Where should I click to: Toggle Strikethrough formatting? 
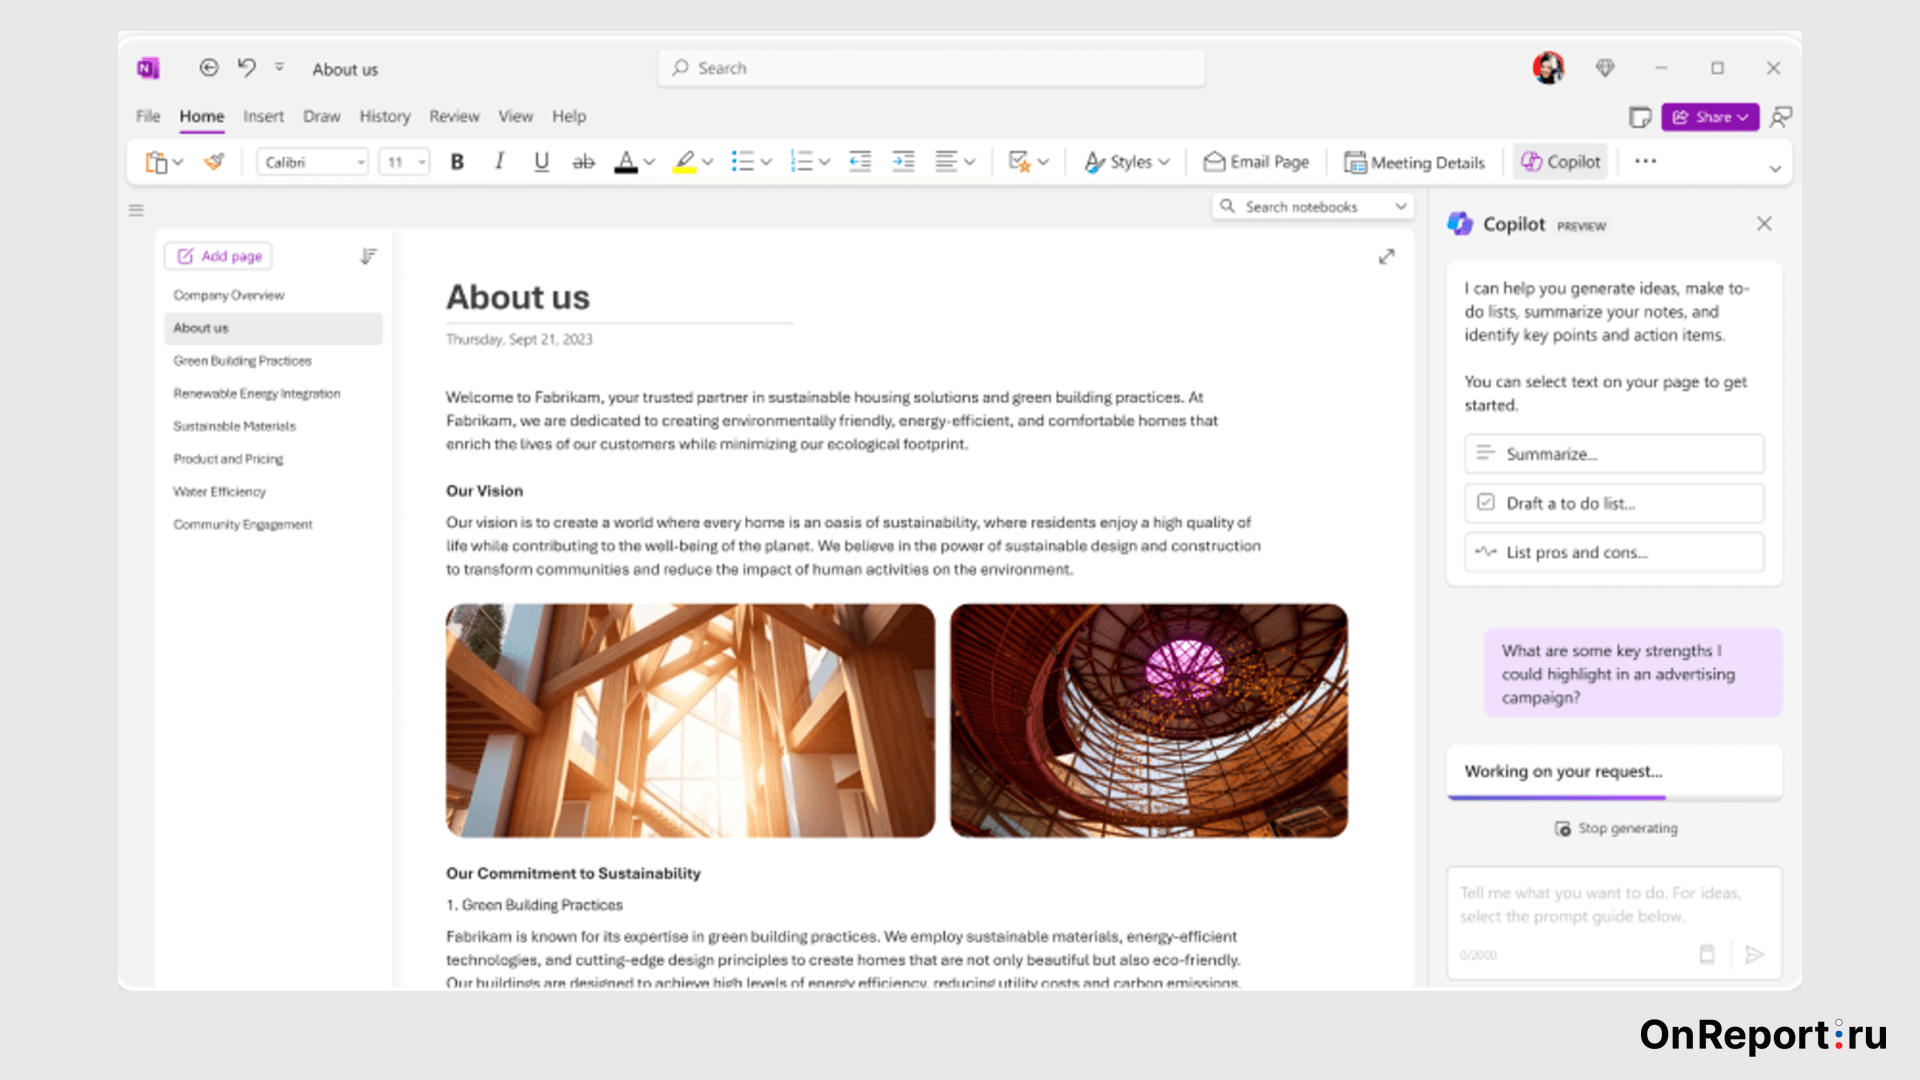click(x=584, y=162)
